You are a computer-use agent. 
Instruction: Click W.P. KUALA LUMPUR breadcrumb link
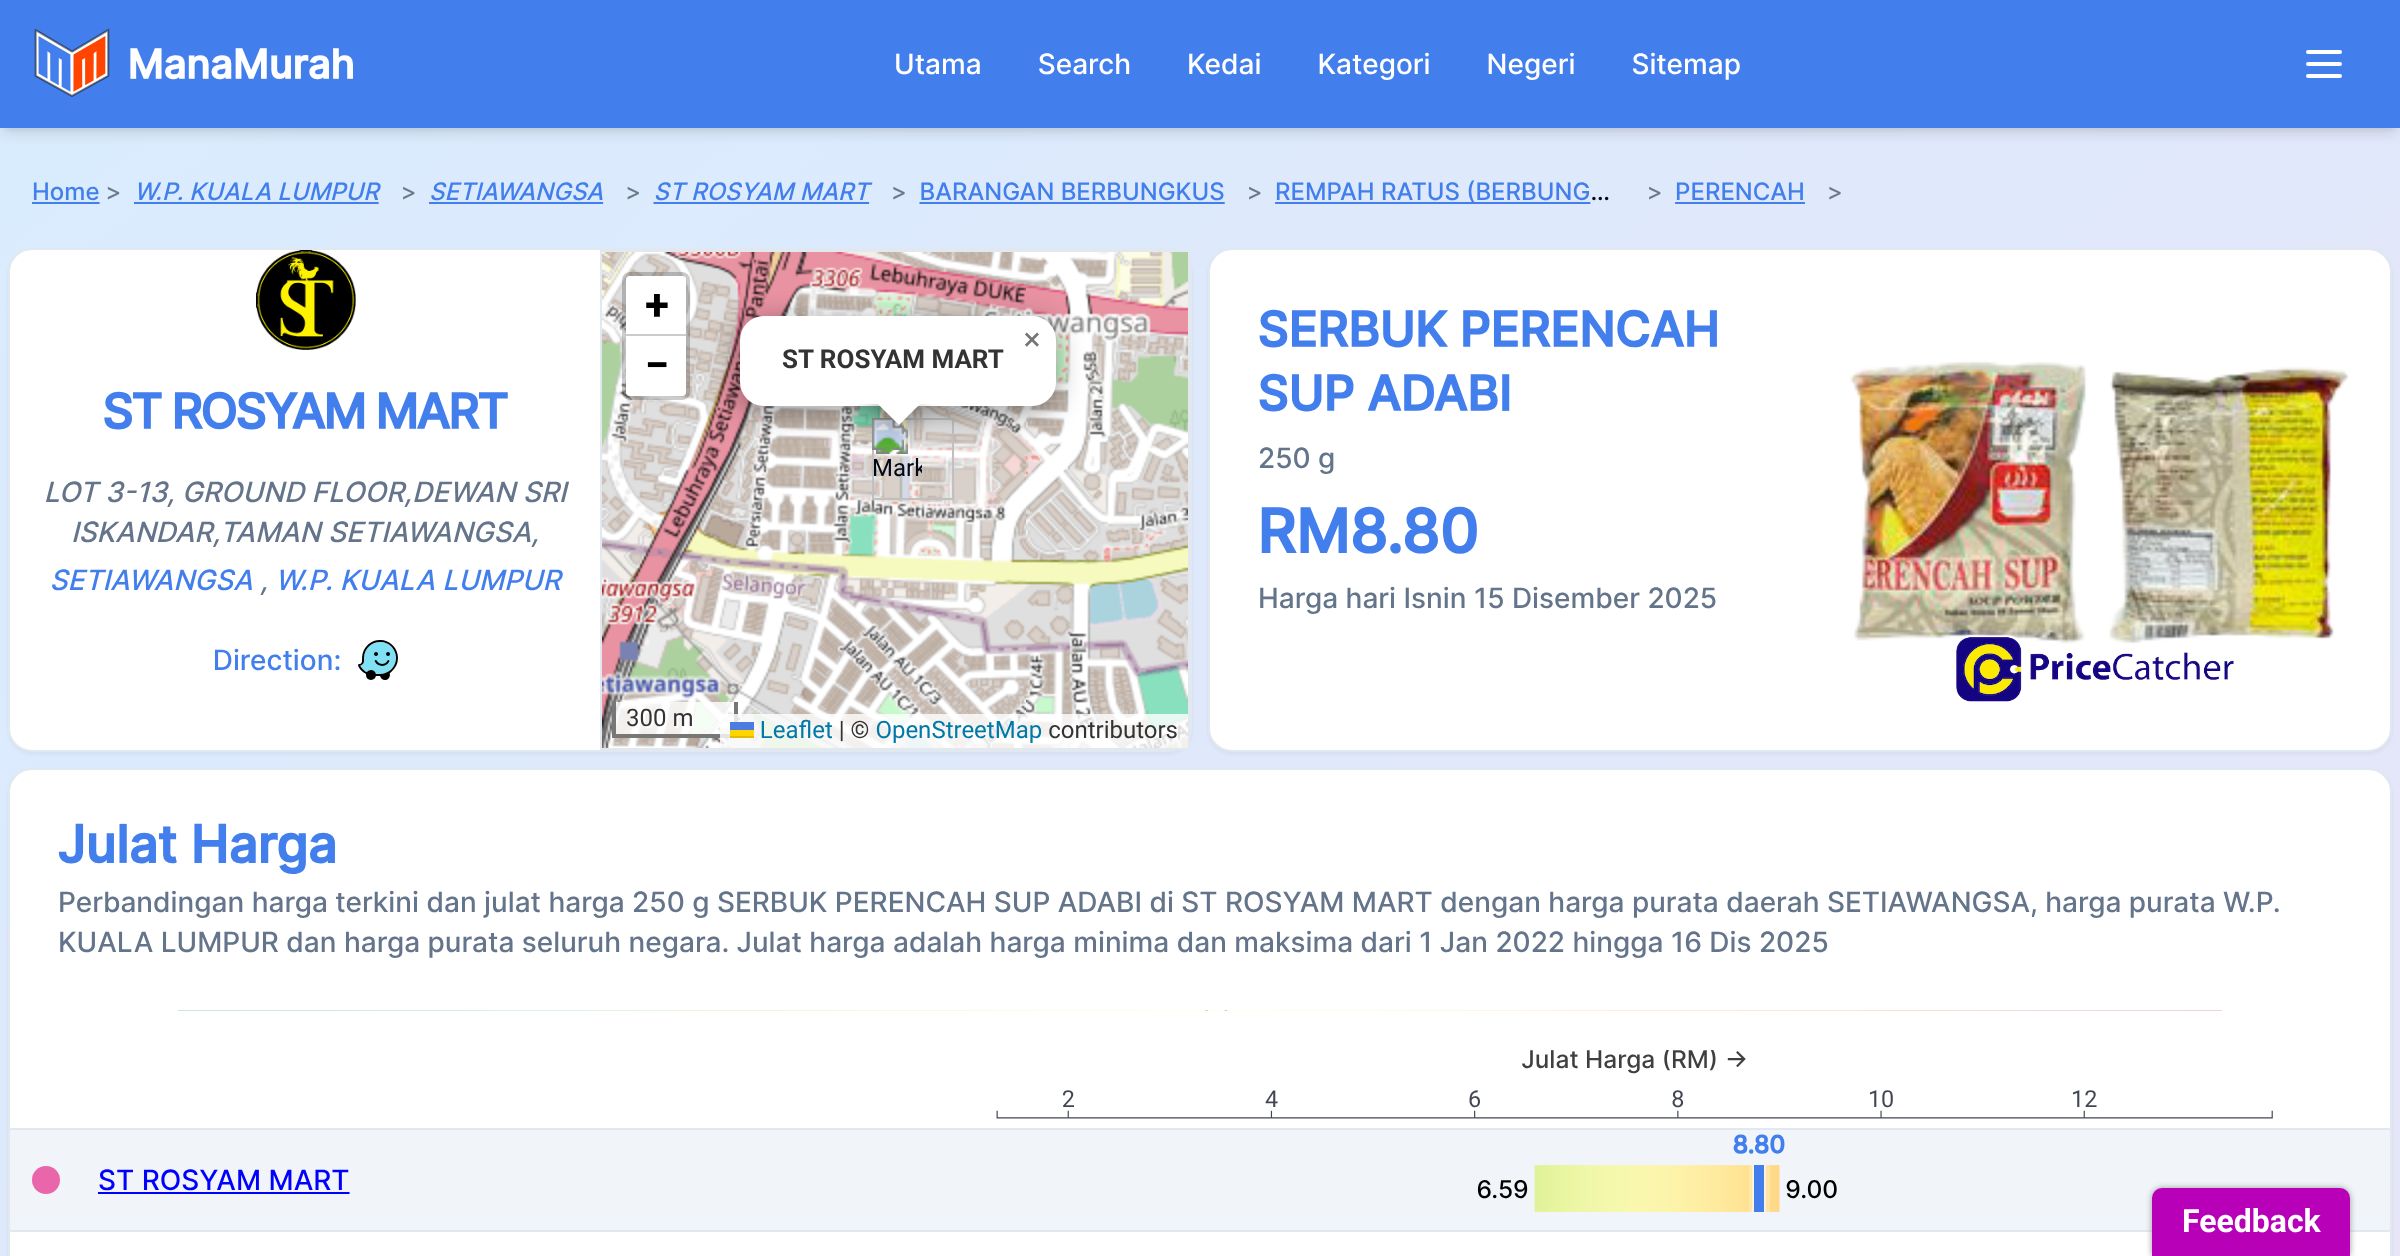257,191
